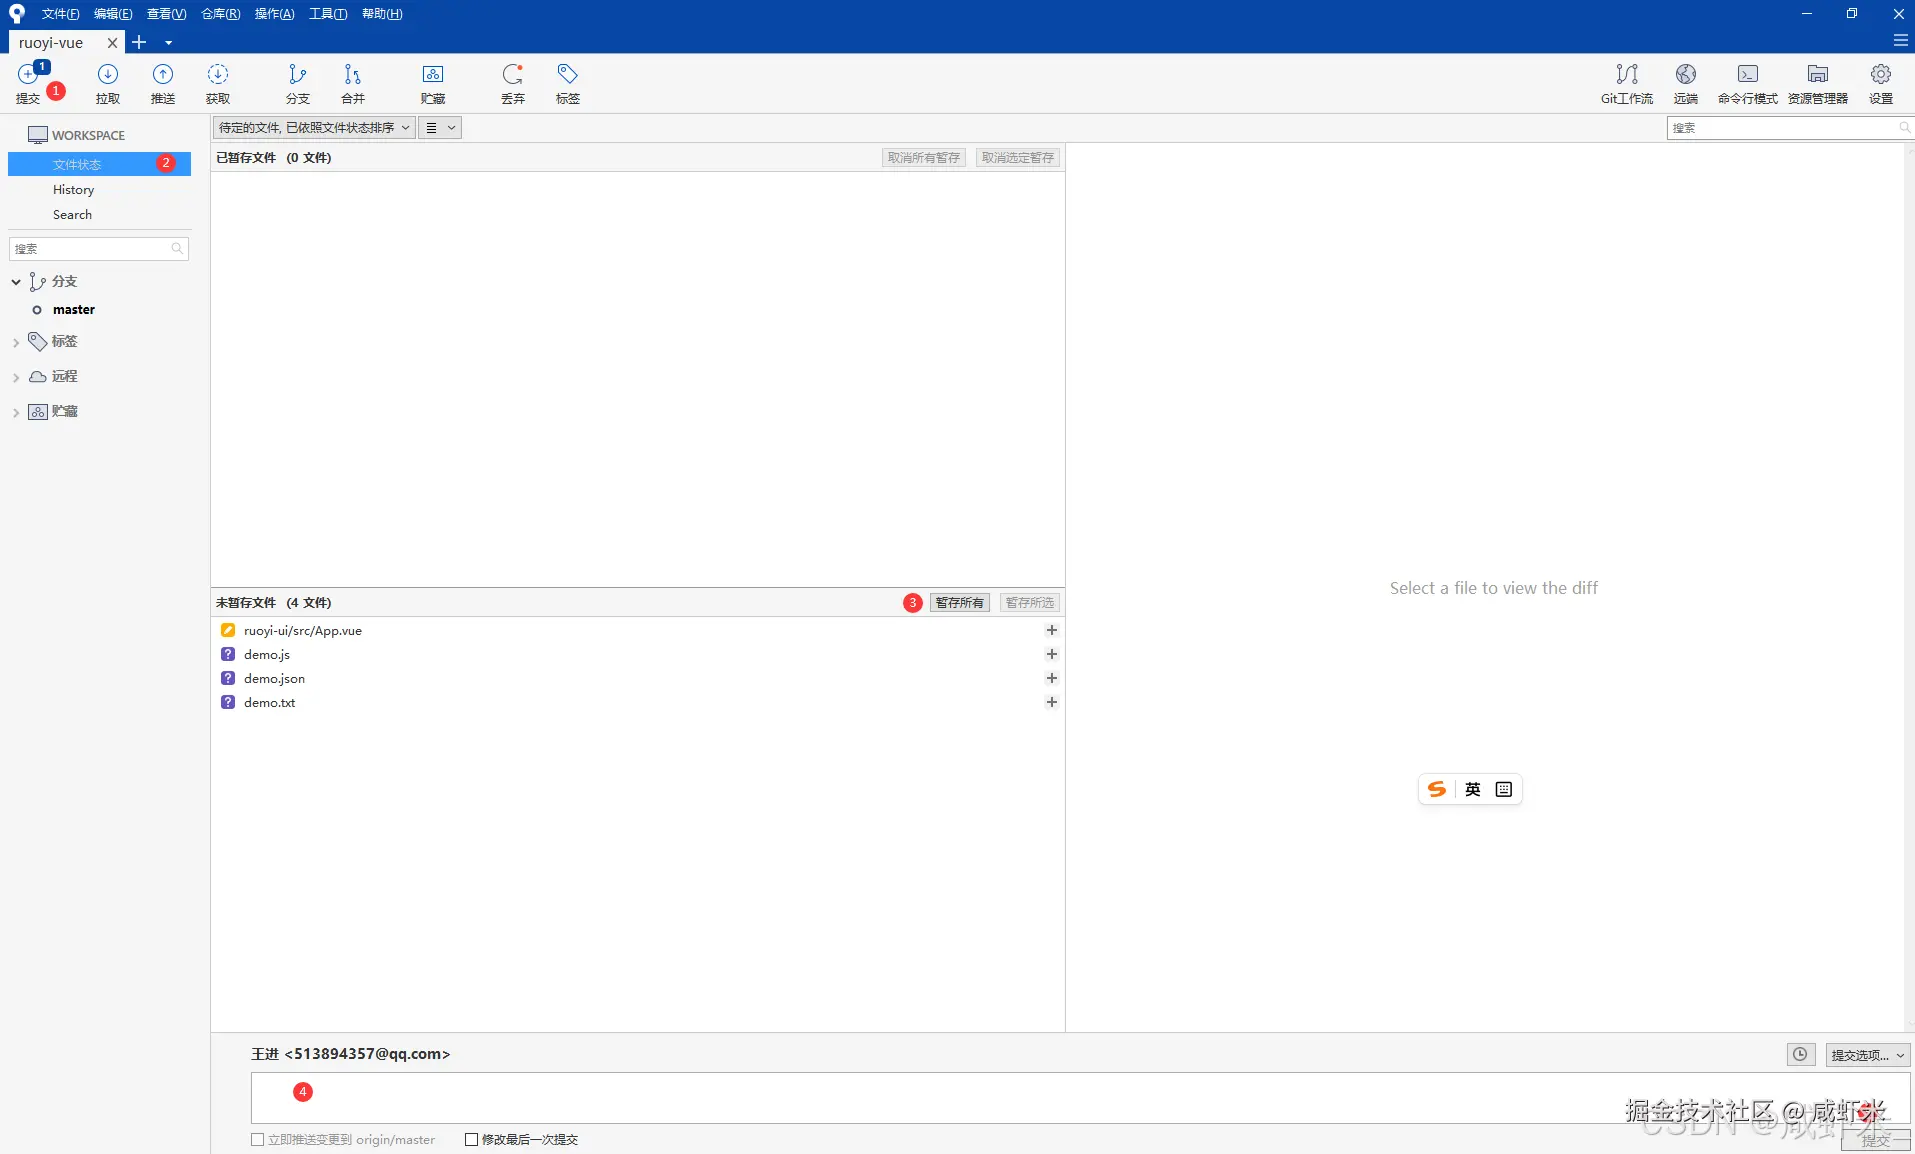1915x1154 pixels.
Task: Open the 提交选项 commit options dropdown
Action: 1867,1054
